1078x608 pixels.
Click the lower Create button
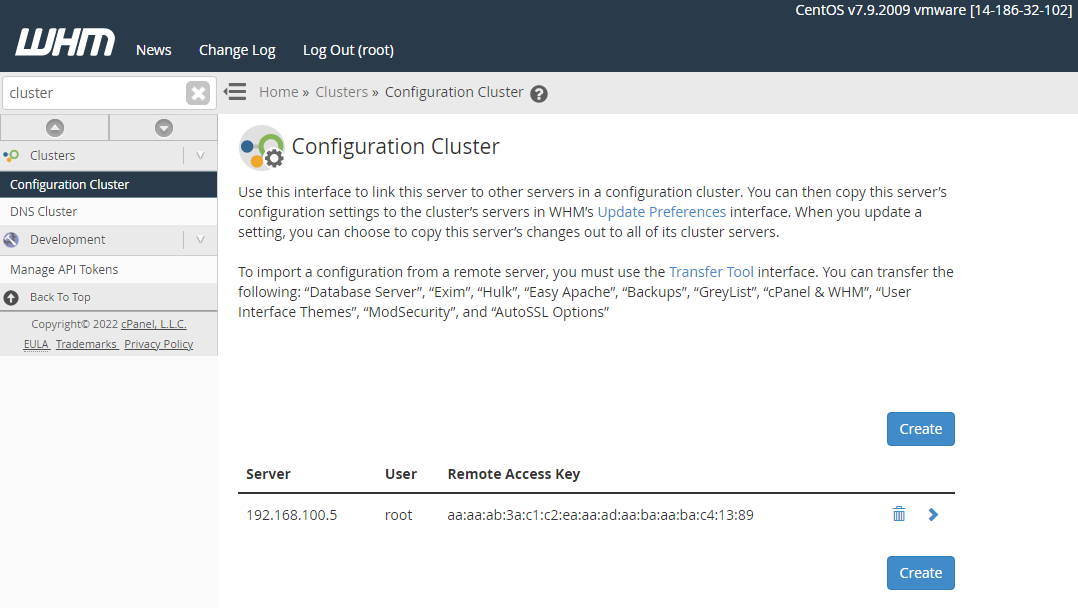pyautogui.click(x=920, y=573)
